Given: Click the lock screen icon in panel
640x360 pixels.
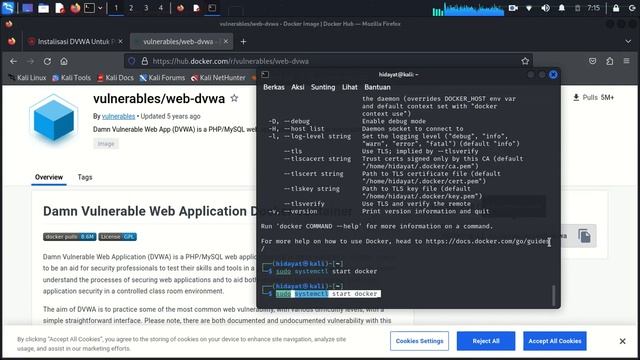Looking at the screenshot, I should (x=616, y=8).
